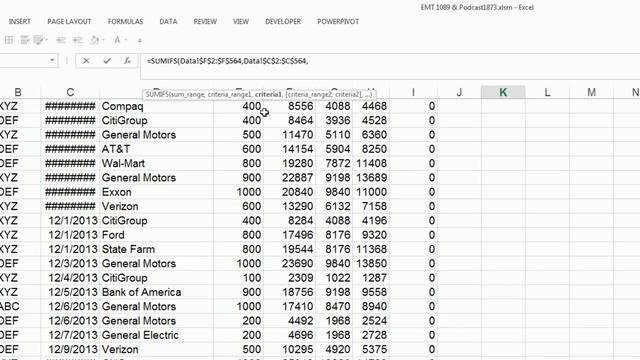The image size is (640, 360).
Task: Select column L header
Action: pos(547,92)
